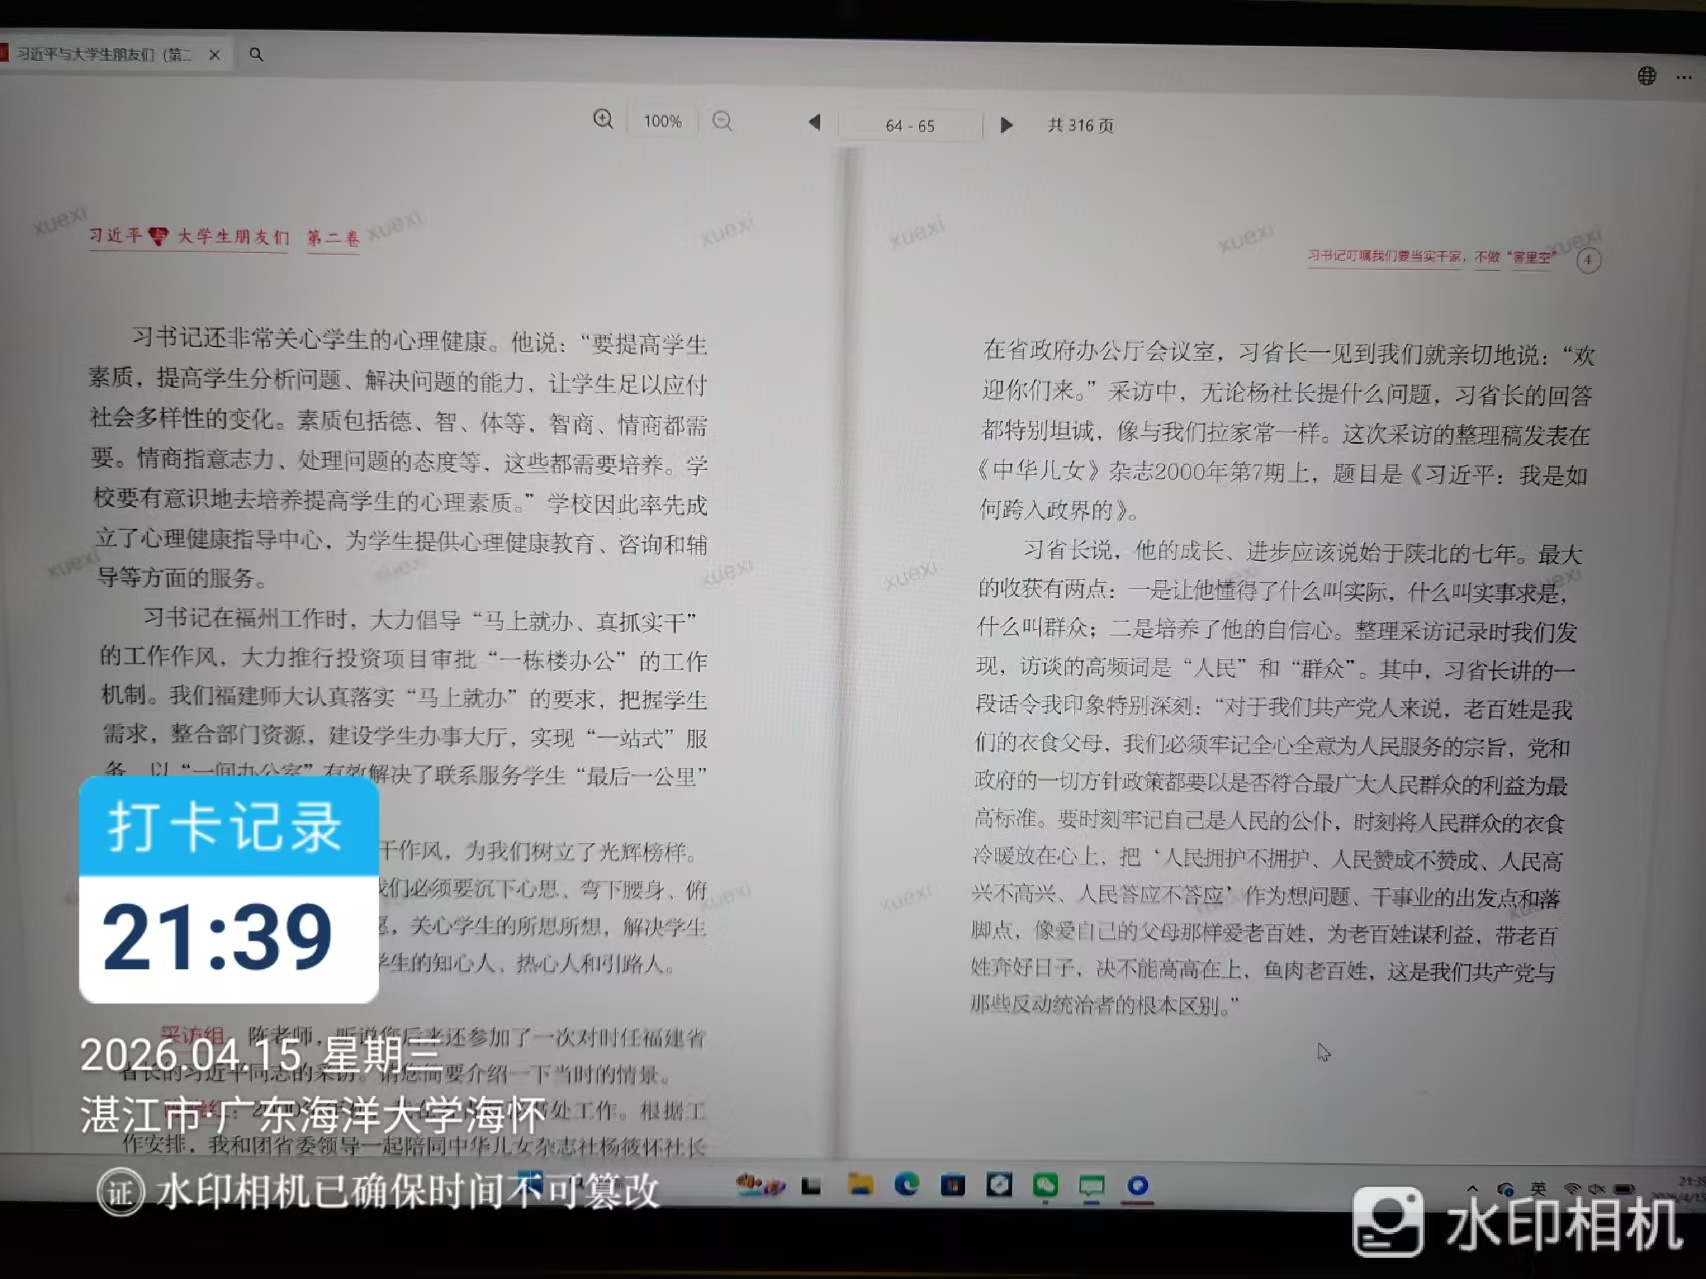The image size is (1706, 1279).
Task: Click the 100% zoom level box
Action: coord(662,121)
